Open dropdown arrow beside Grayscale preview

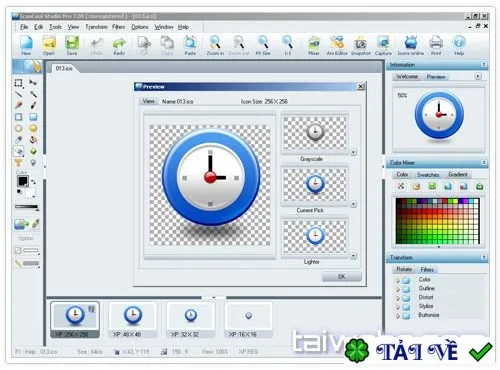pyautogui.click(x=353, y=152)
